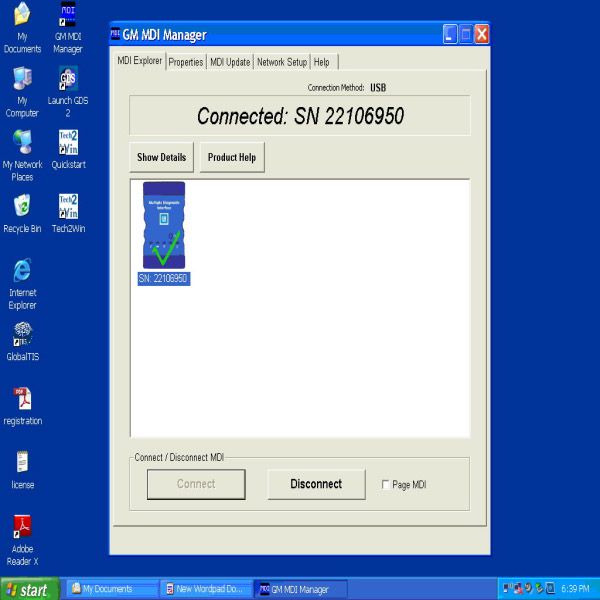
Task: Open the Tech2Win desktop shortcut
Action: click(x=68, y=207)
